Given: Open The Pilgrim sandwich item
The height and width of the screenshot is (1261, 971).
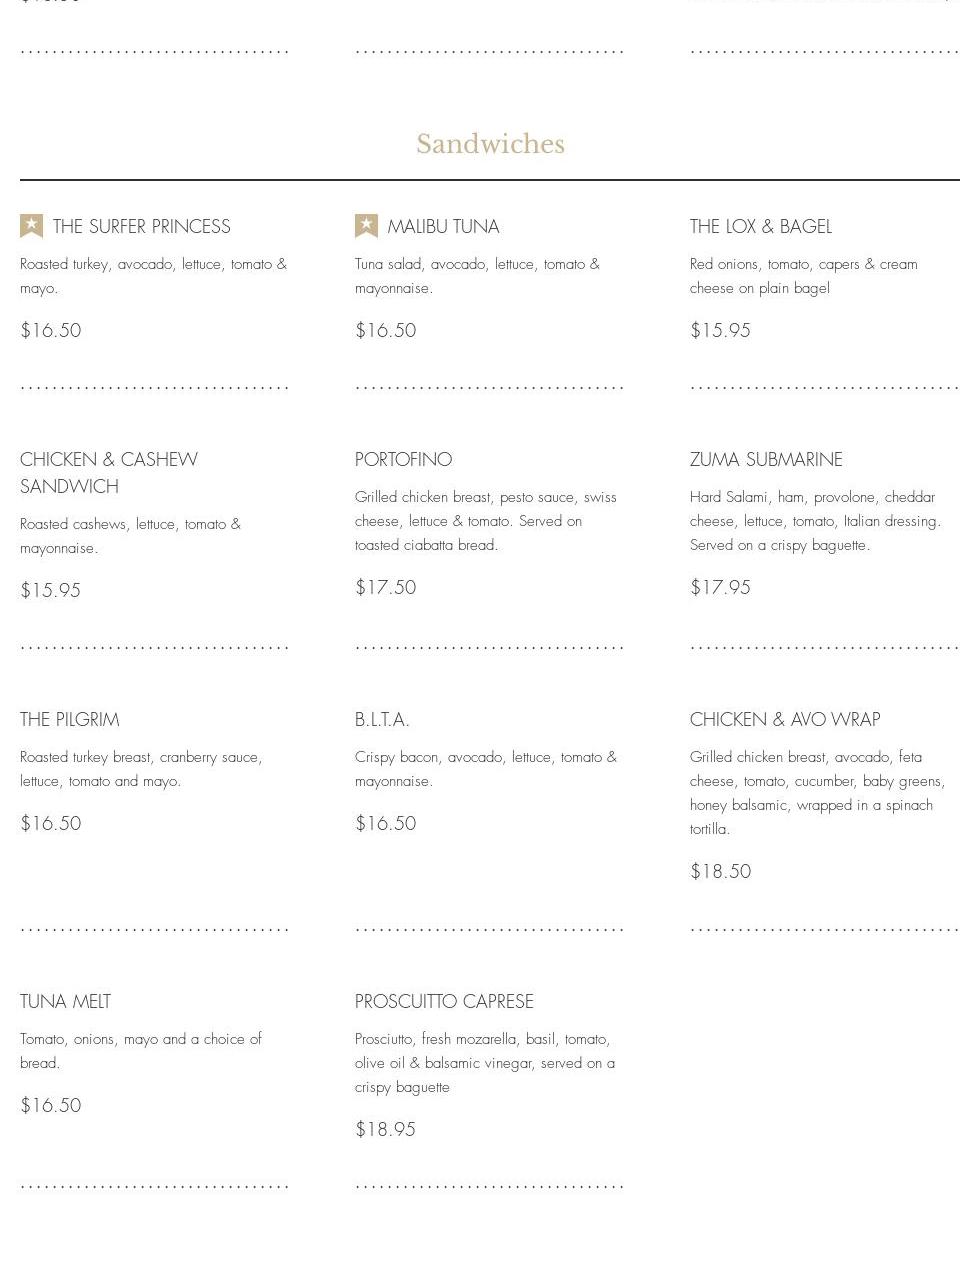Looking at the screenshot, I should 70,720.
